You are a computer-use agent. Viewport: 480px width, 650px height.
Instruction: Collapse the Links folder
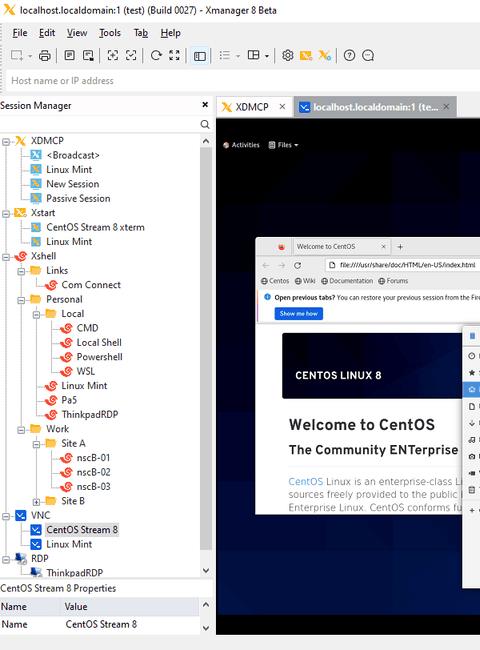(x=21, y=272)
